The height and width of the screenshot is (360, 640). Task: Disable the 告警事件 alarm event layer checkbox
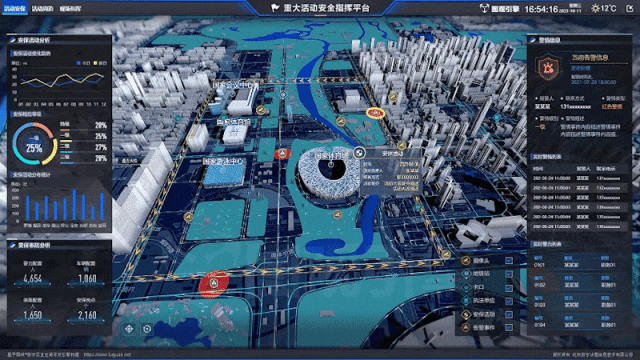point(509,327)
